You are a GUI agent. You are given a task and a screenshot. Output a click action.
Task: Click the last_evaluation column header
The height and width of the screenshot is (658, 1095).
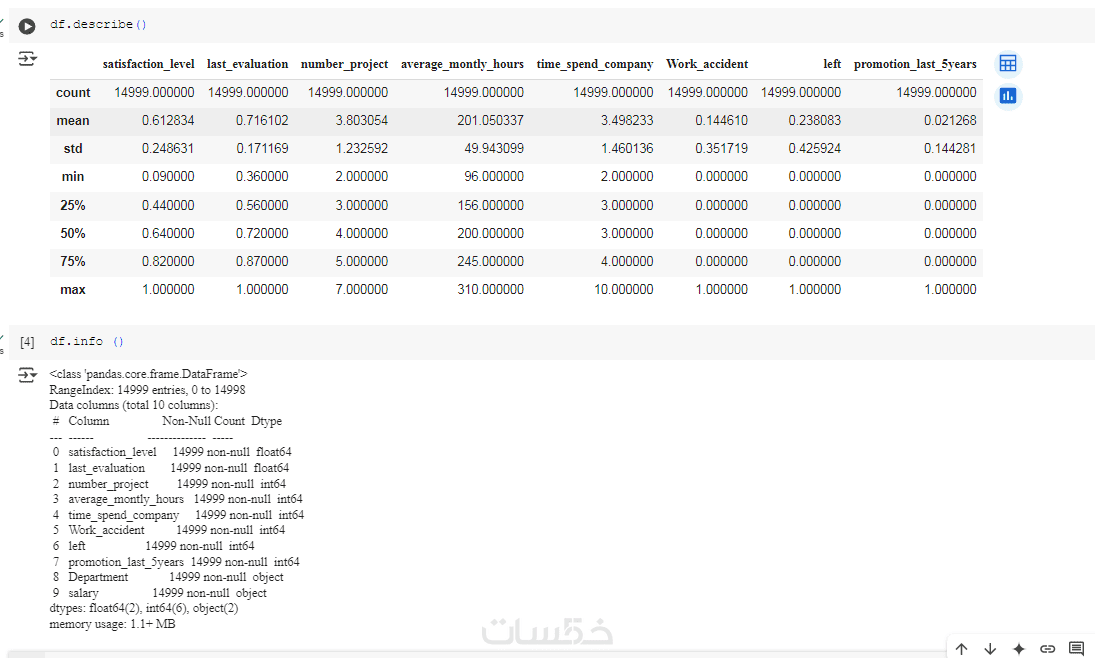pos(247,64)
